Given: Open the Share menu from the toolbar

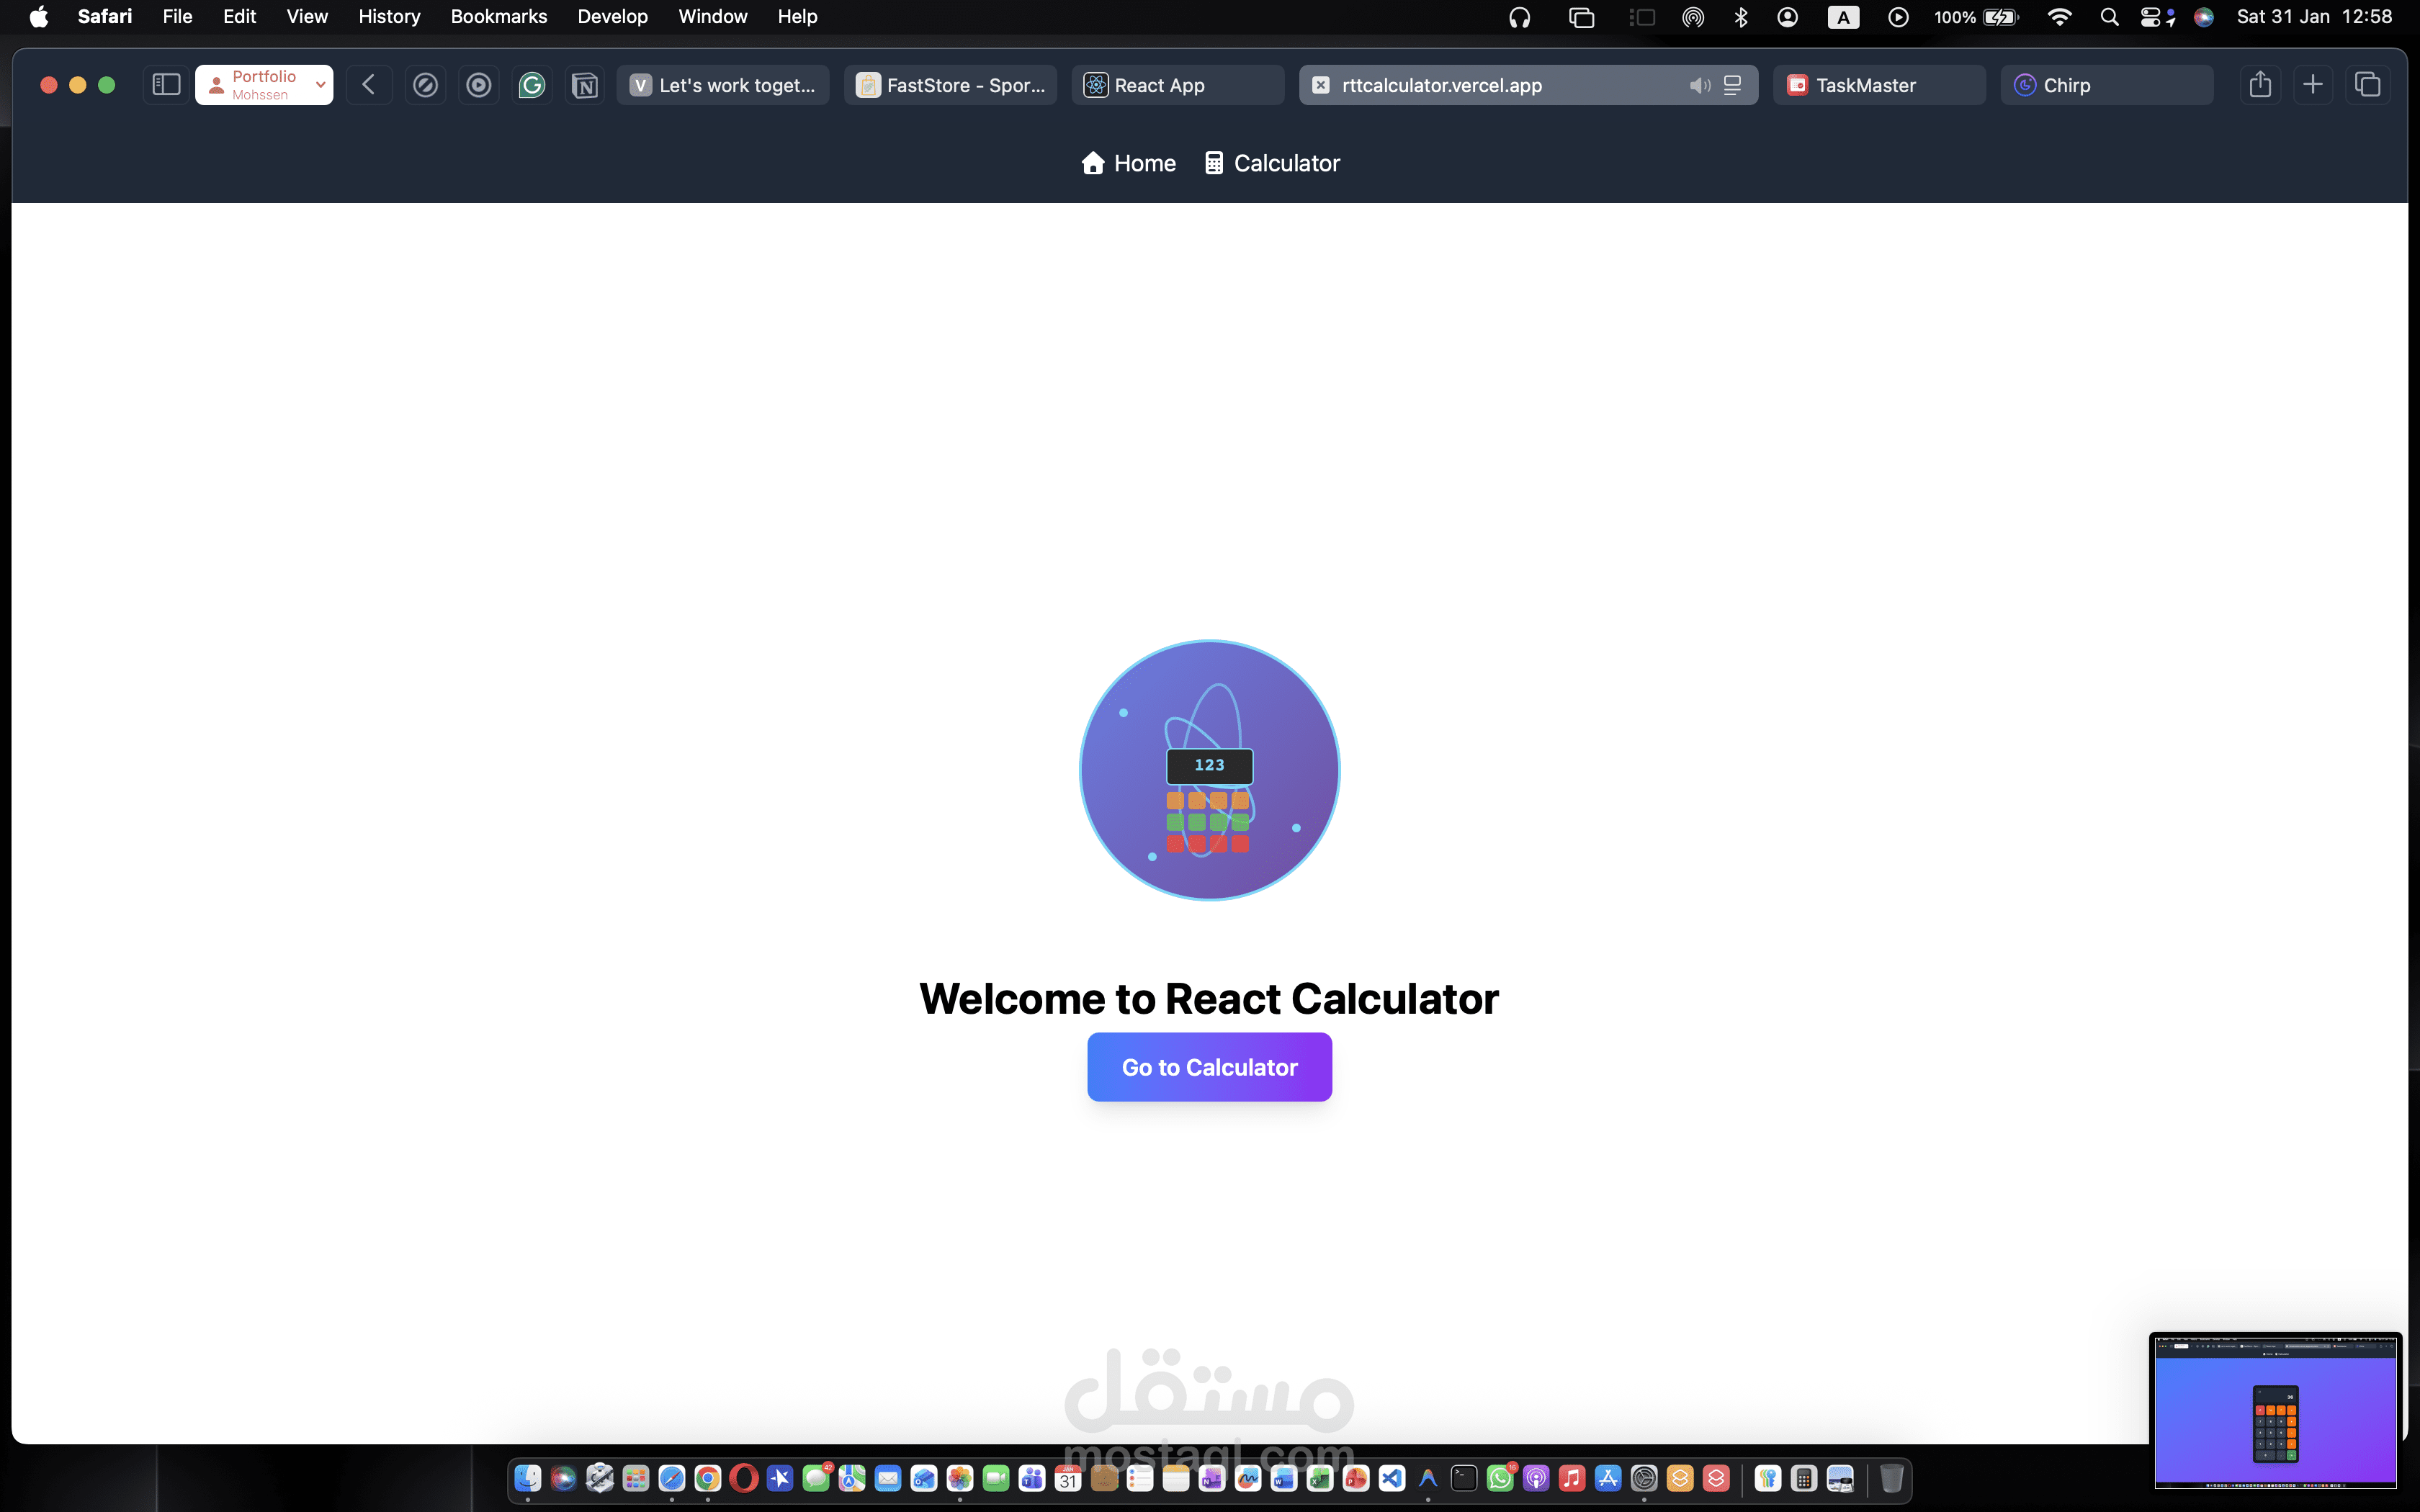Looking at the screenshot, I should coord(2260,85).
